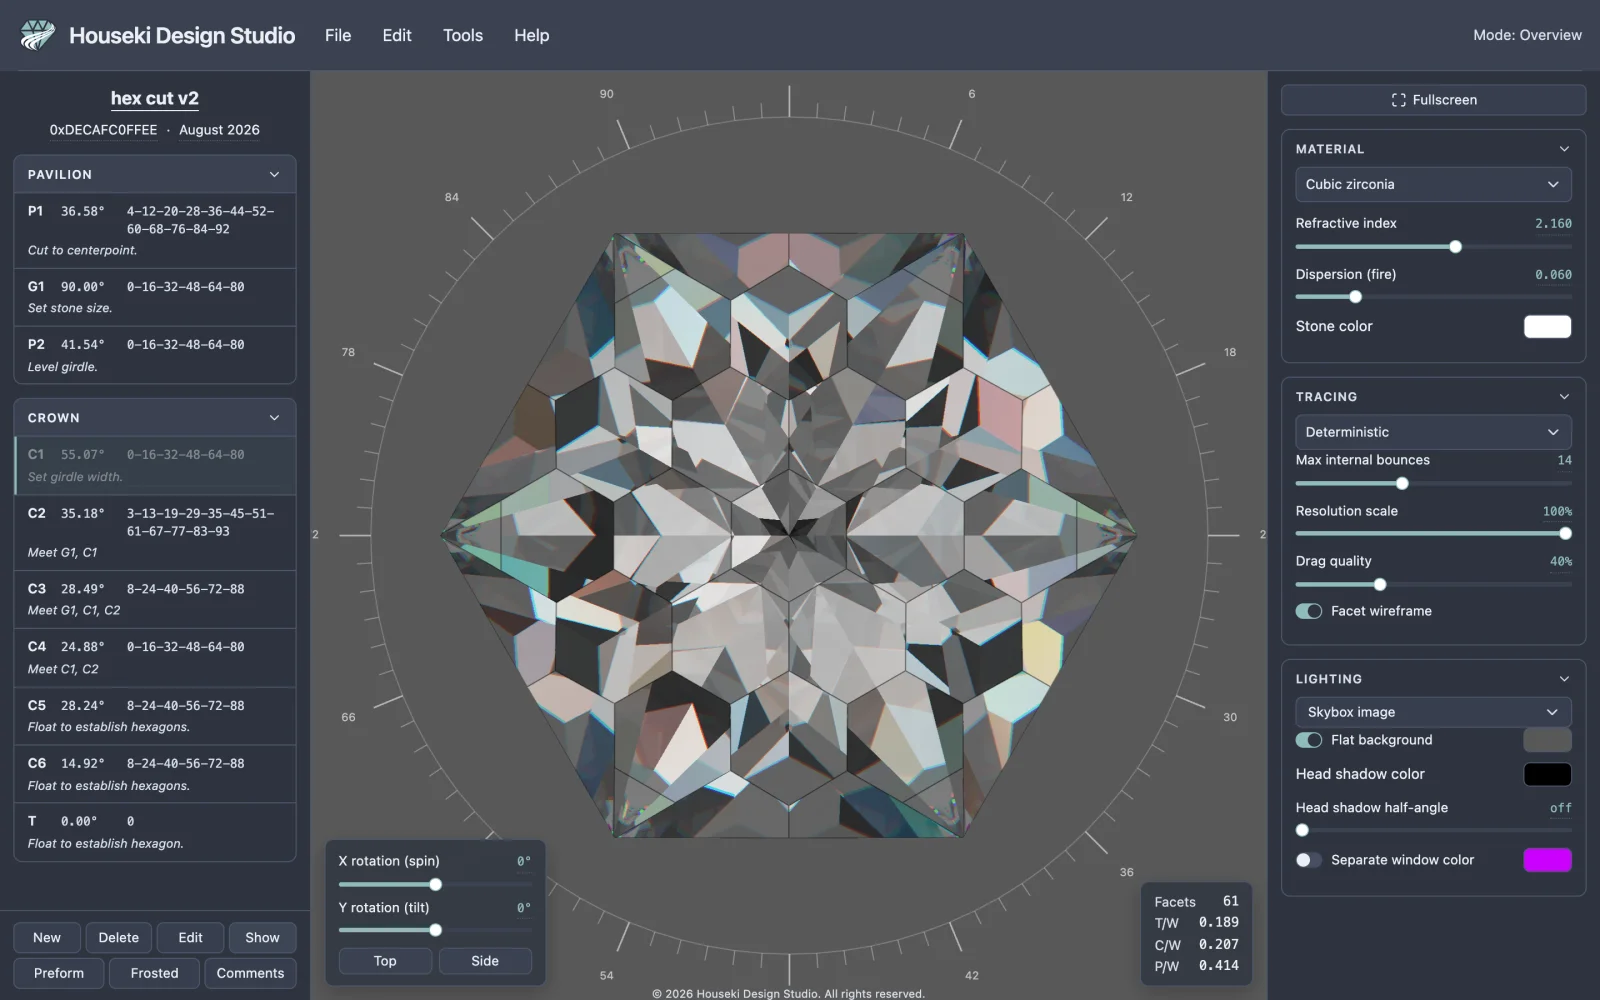Image resolution: width=1600 pixels, height=1000 pixels.
Task: Click the Preform button
Action: click(59, 973)
